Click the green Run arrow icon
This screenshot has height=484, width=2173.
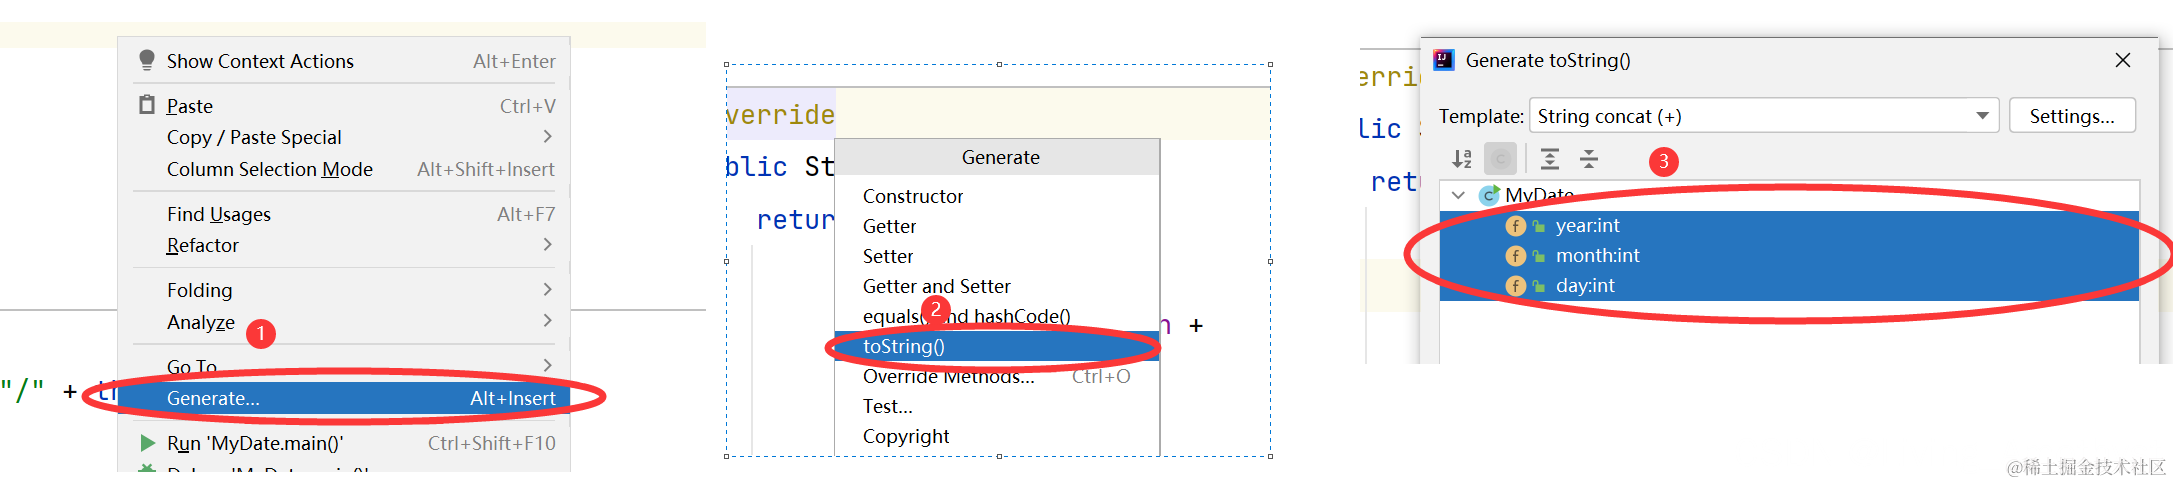click(148, 443)
